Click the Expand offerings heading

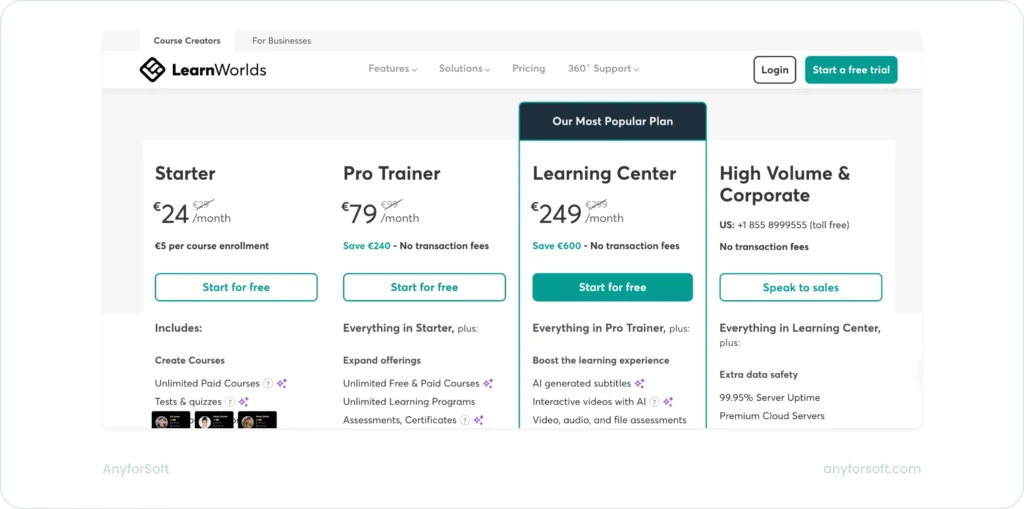pyautogui.click(x=382, y=361)
